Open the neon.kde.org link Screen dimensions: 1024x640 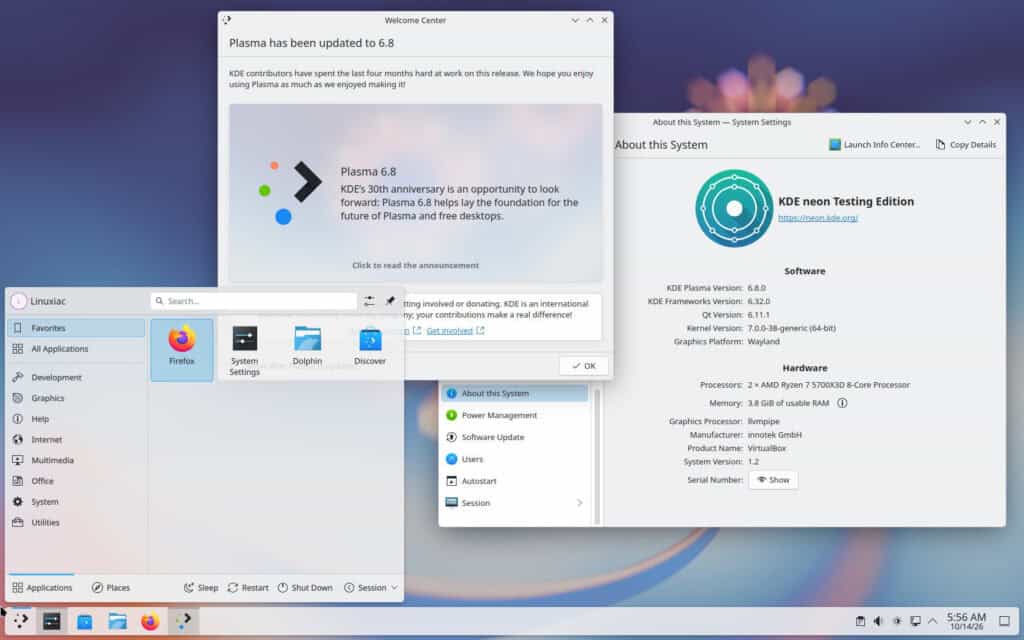click(x=818, y=218)
